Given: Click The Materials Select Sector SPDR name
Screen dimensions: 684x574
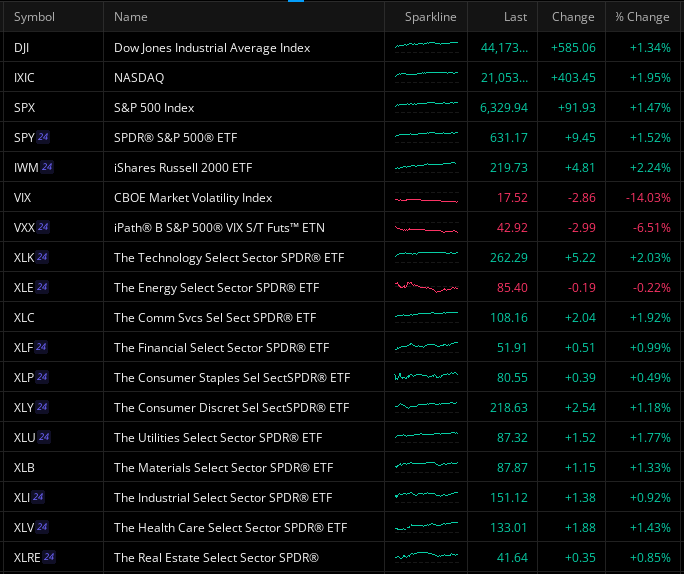Looking at the screenshot, I should click(223, 468).
